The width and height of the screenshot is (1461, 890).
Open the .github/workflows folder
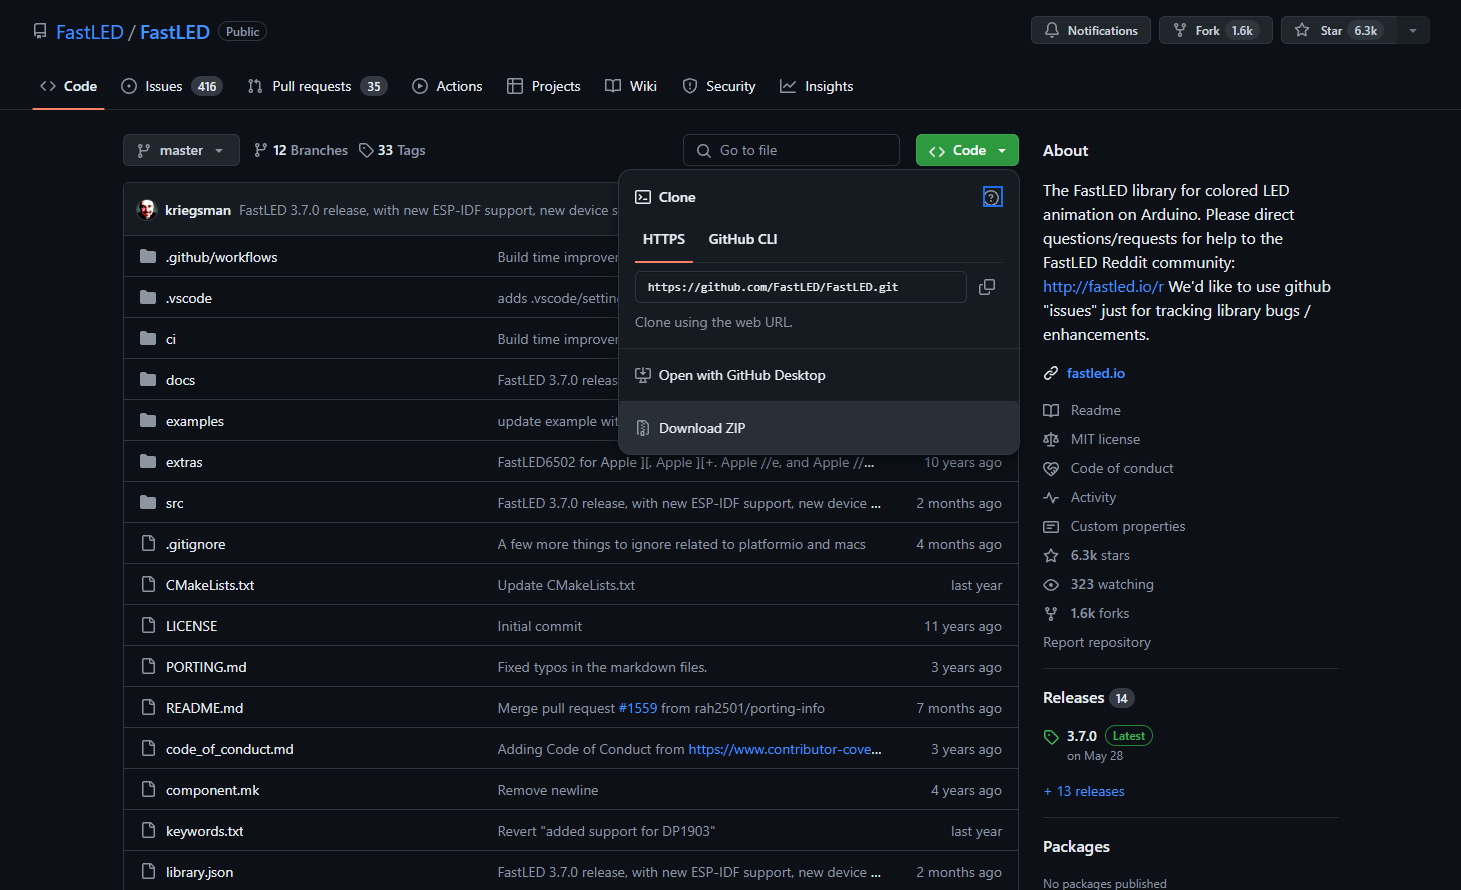[x=221, y=257]
